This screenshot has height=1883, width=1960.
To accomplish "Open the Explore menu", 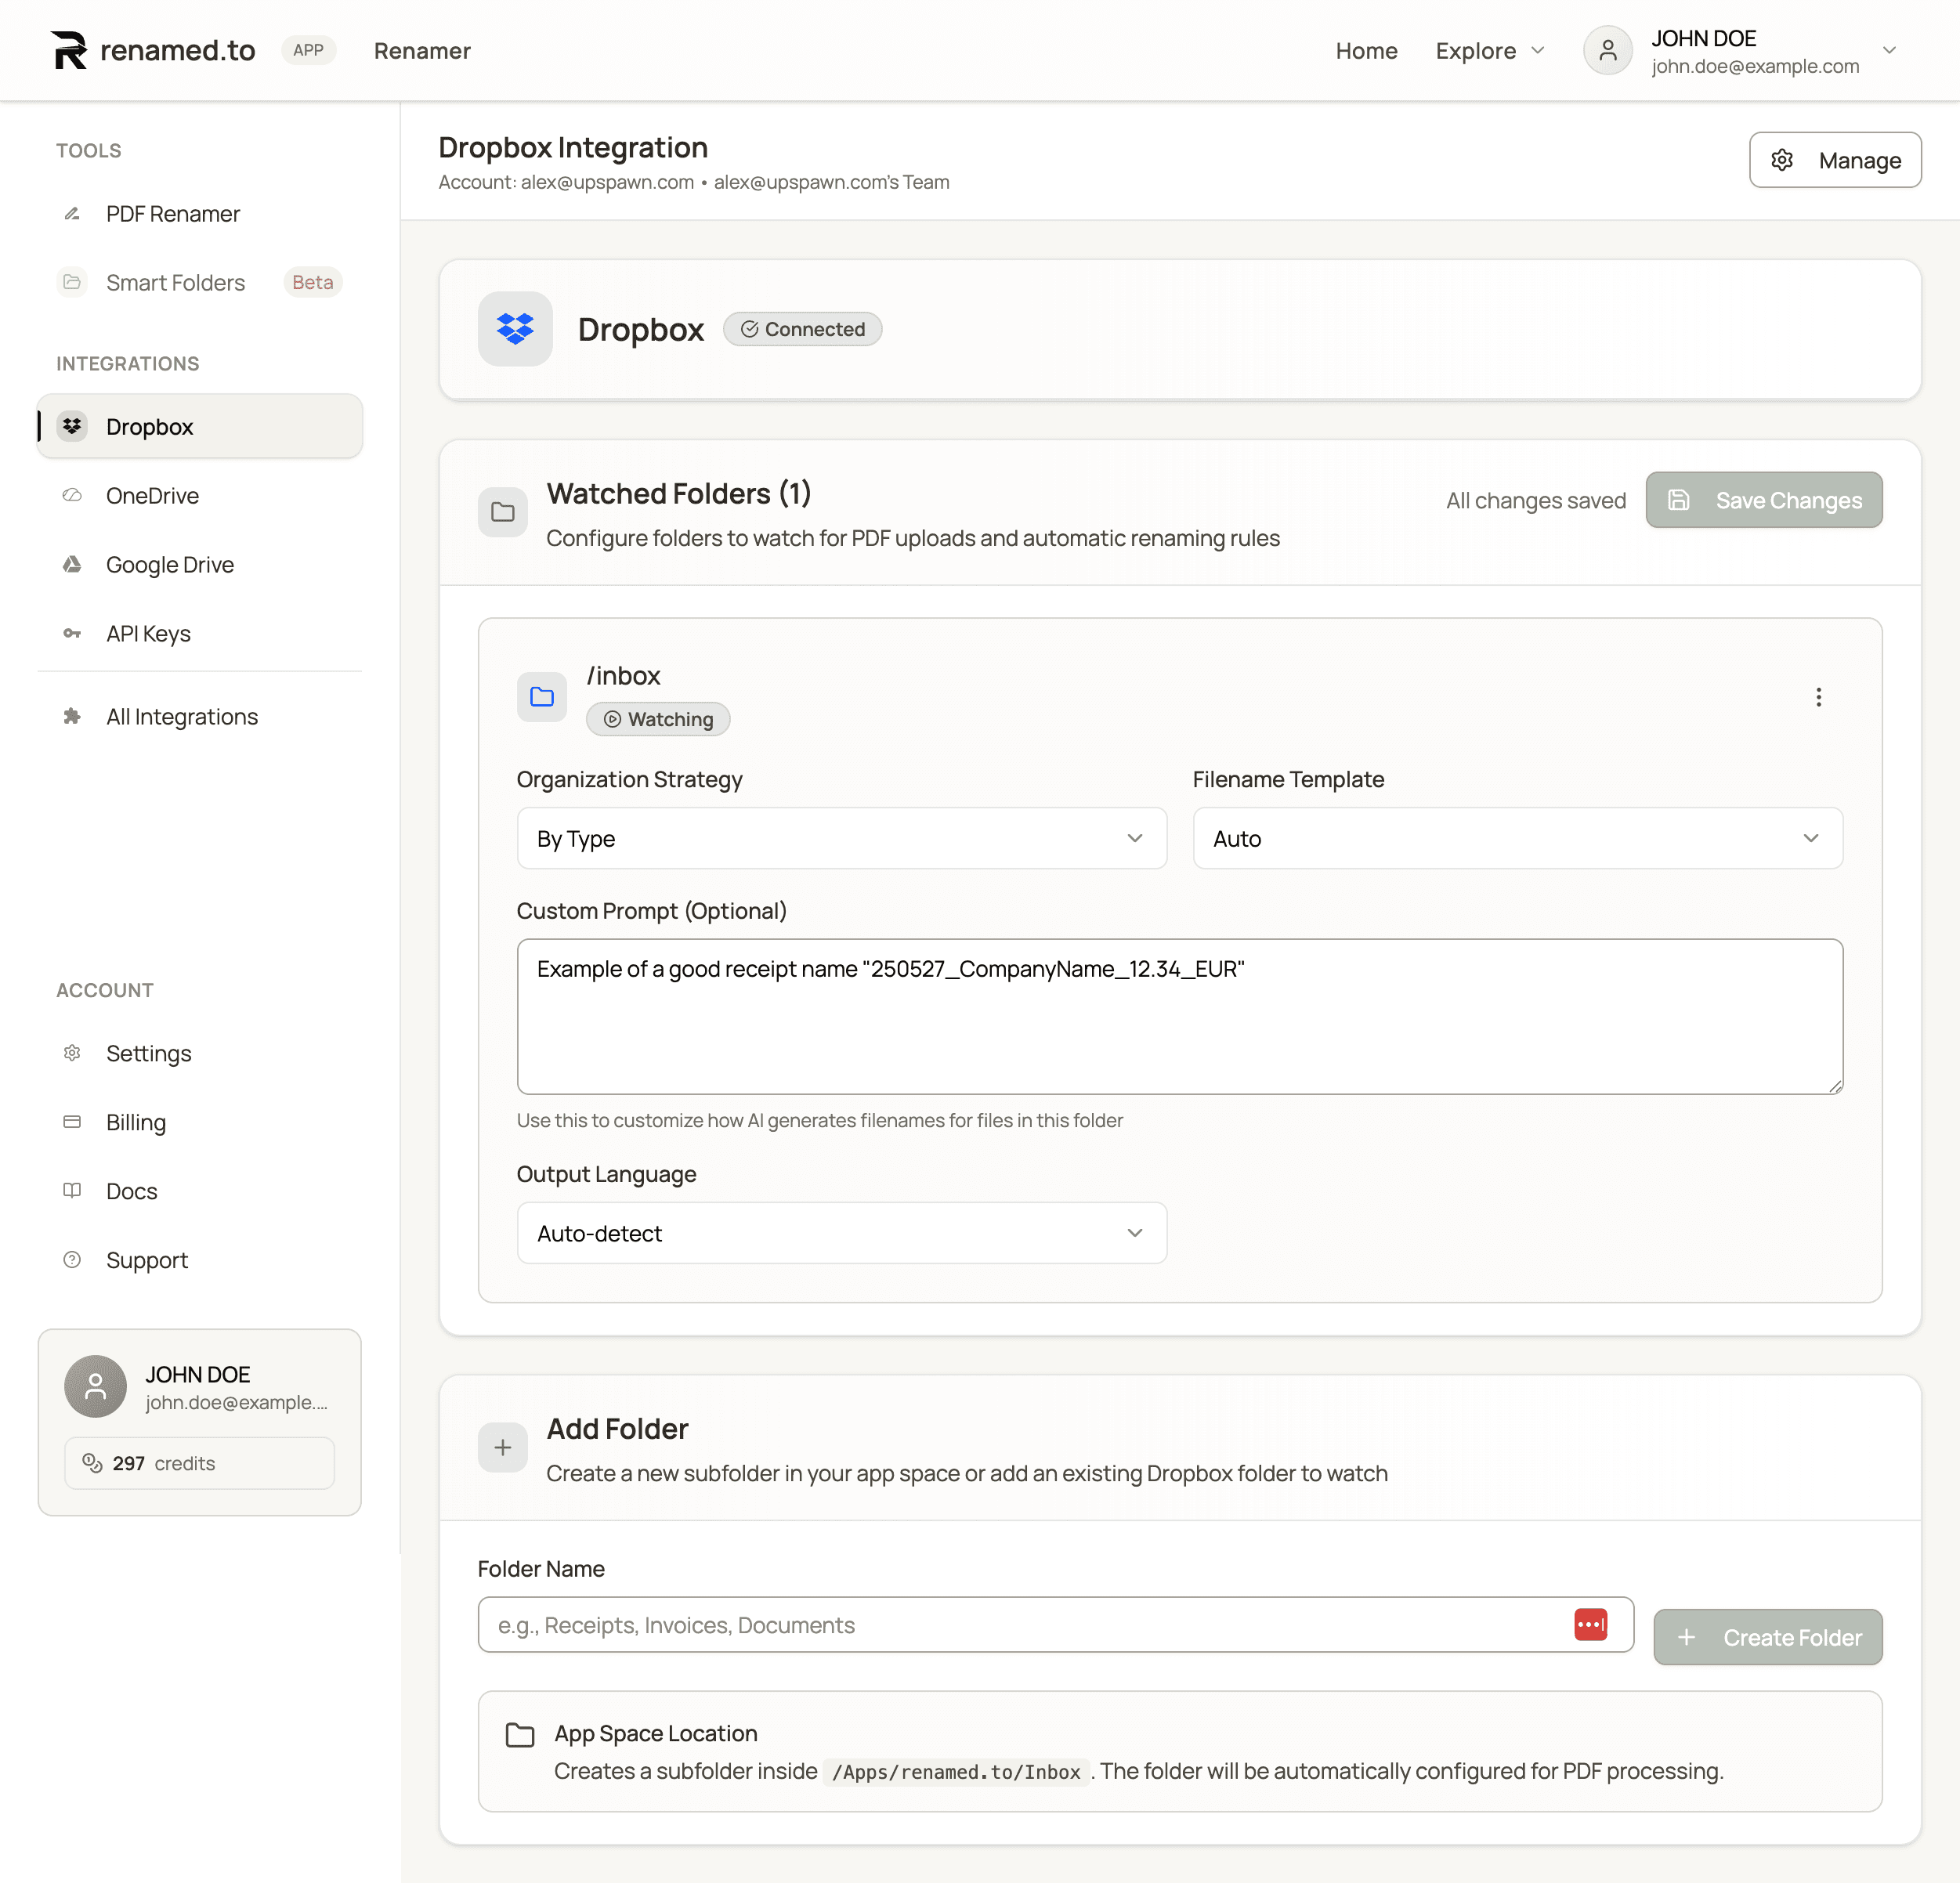I will [1489, 50].
